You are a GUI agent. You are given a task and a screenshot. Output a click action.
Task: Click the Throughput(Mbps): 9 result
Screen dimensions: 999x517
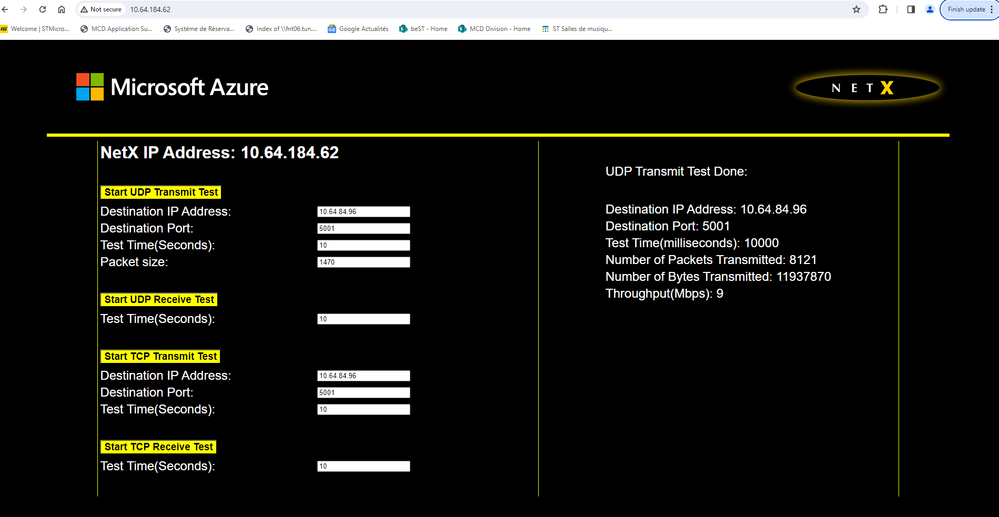pyautogui.click(x=665, y=294)
